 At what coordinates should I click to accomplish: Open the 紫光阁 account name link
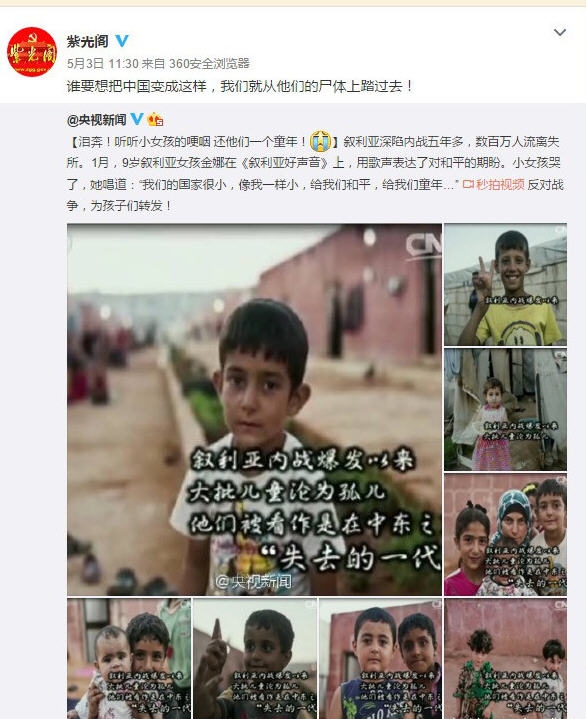tap(88, 41)
